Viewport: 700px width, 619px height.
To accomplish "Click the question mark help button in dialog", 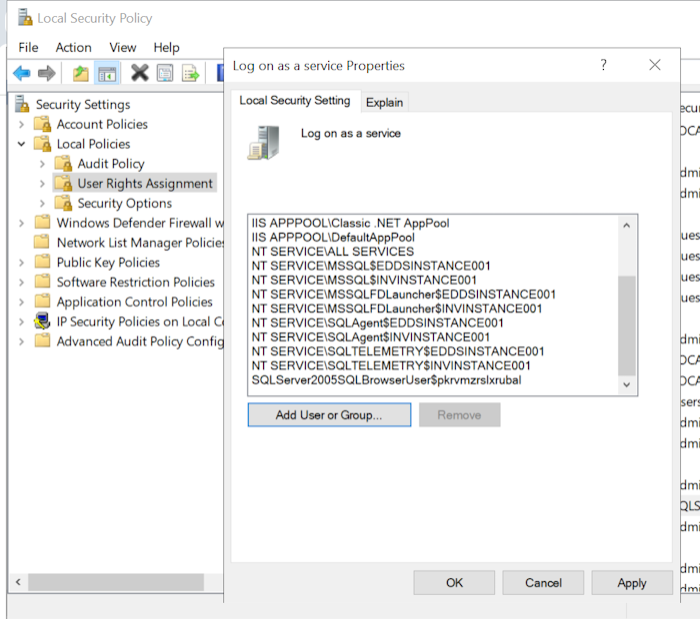I will click(x=604, y=65).
